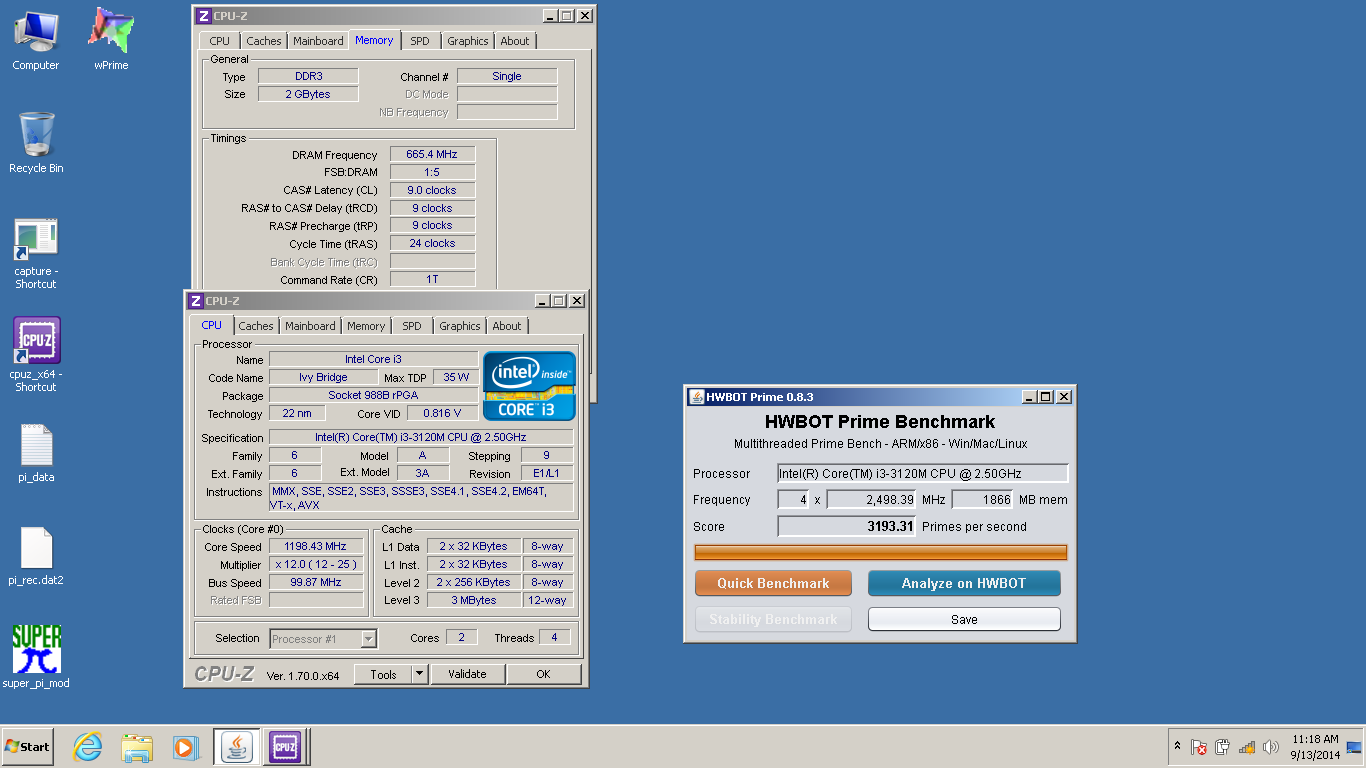Select the wPrime desktop icon

[111, 40]
